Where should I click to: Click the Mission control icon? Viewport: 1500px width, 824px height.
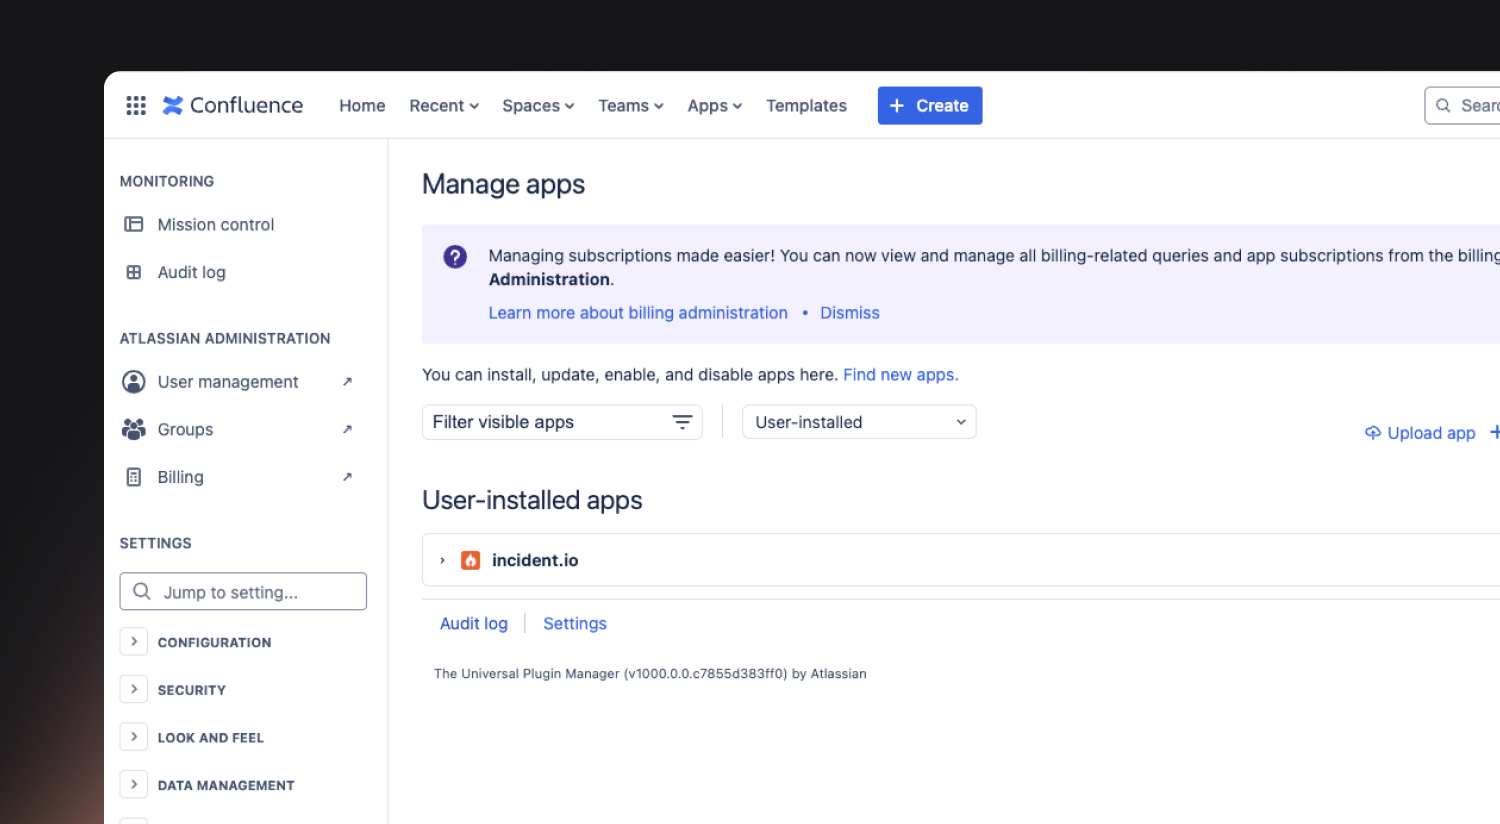click(133, 224)
